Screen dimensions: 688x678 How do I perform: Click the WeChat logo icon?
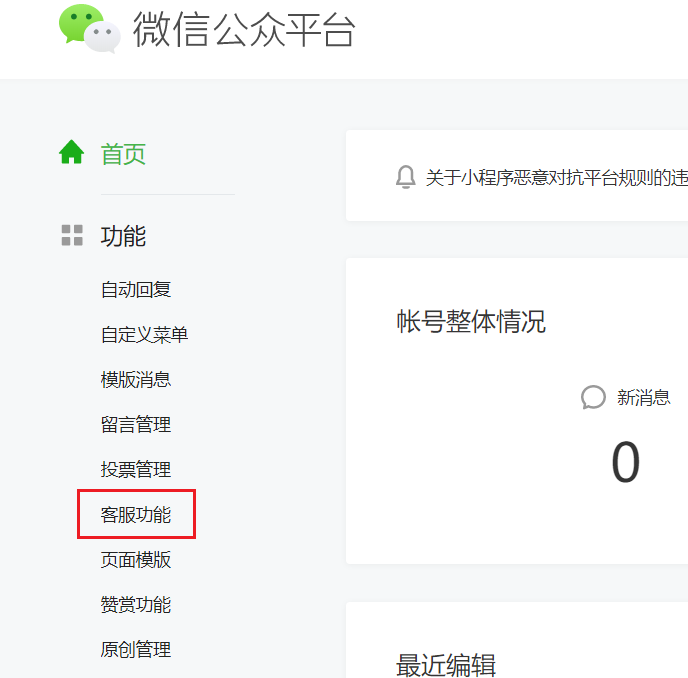pos(90,29)
